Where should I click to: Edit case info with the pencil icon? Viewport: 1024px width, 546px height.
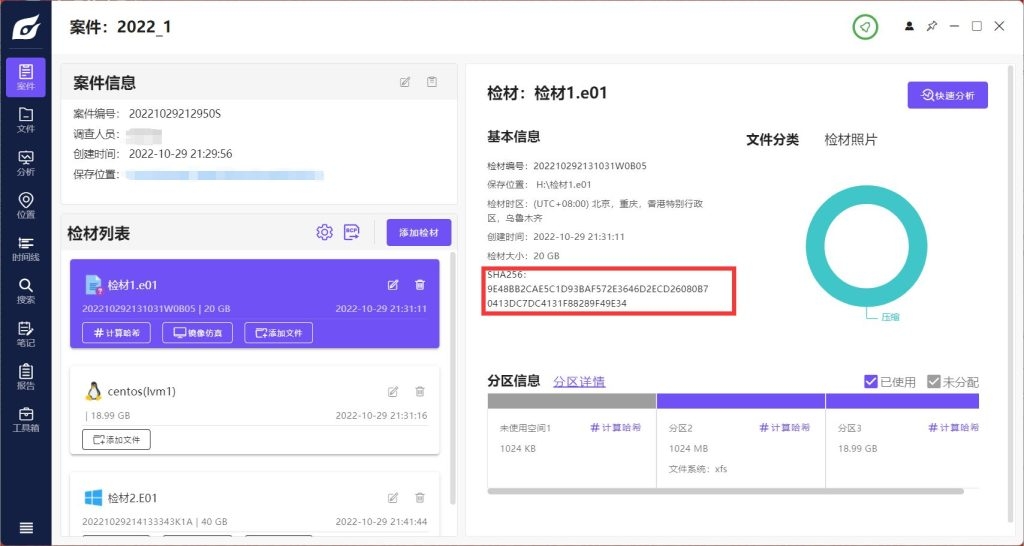pos(405,82)
